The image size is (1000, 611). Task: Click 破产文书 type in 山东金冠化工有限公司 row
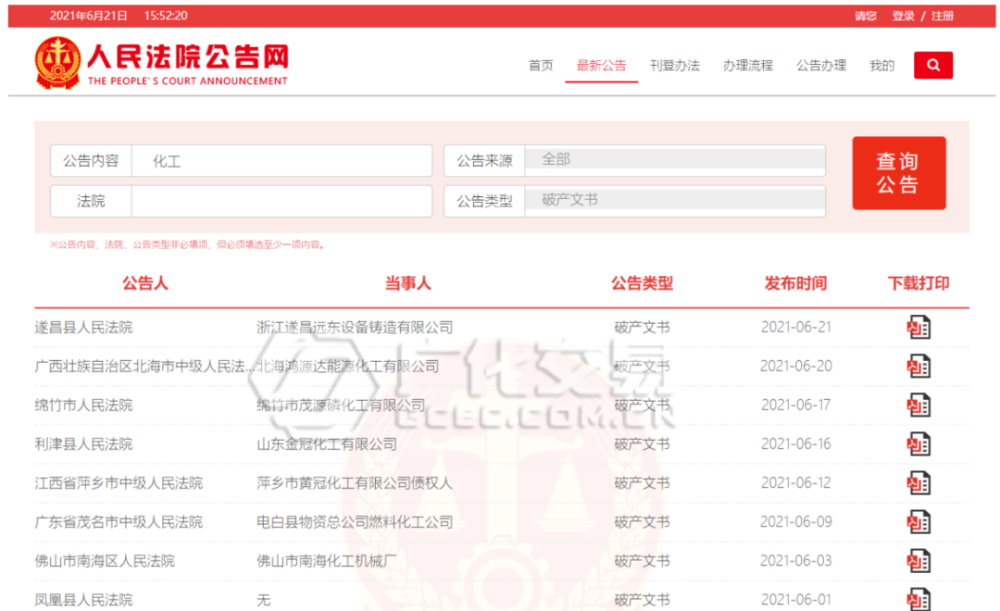click(642, 444)
